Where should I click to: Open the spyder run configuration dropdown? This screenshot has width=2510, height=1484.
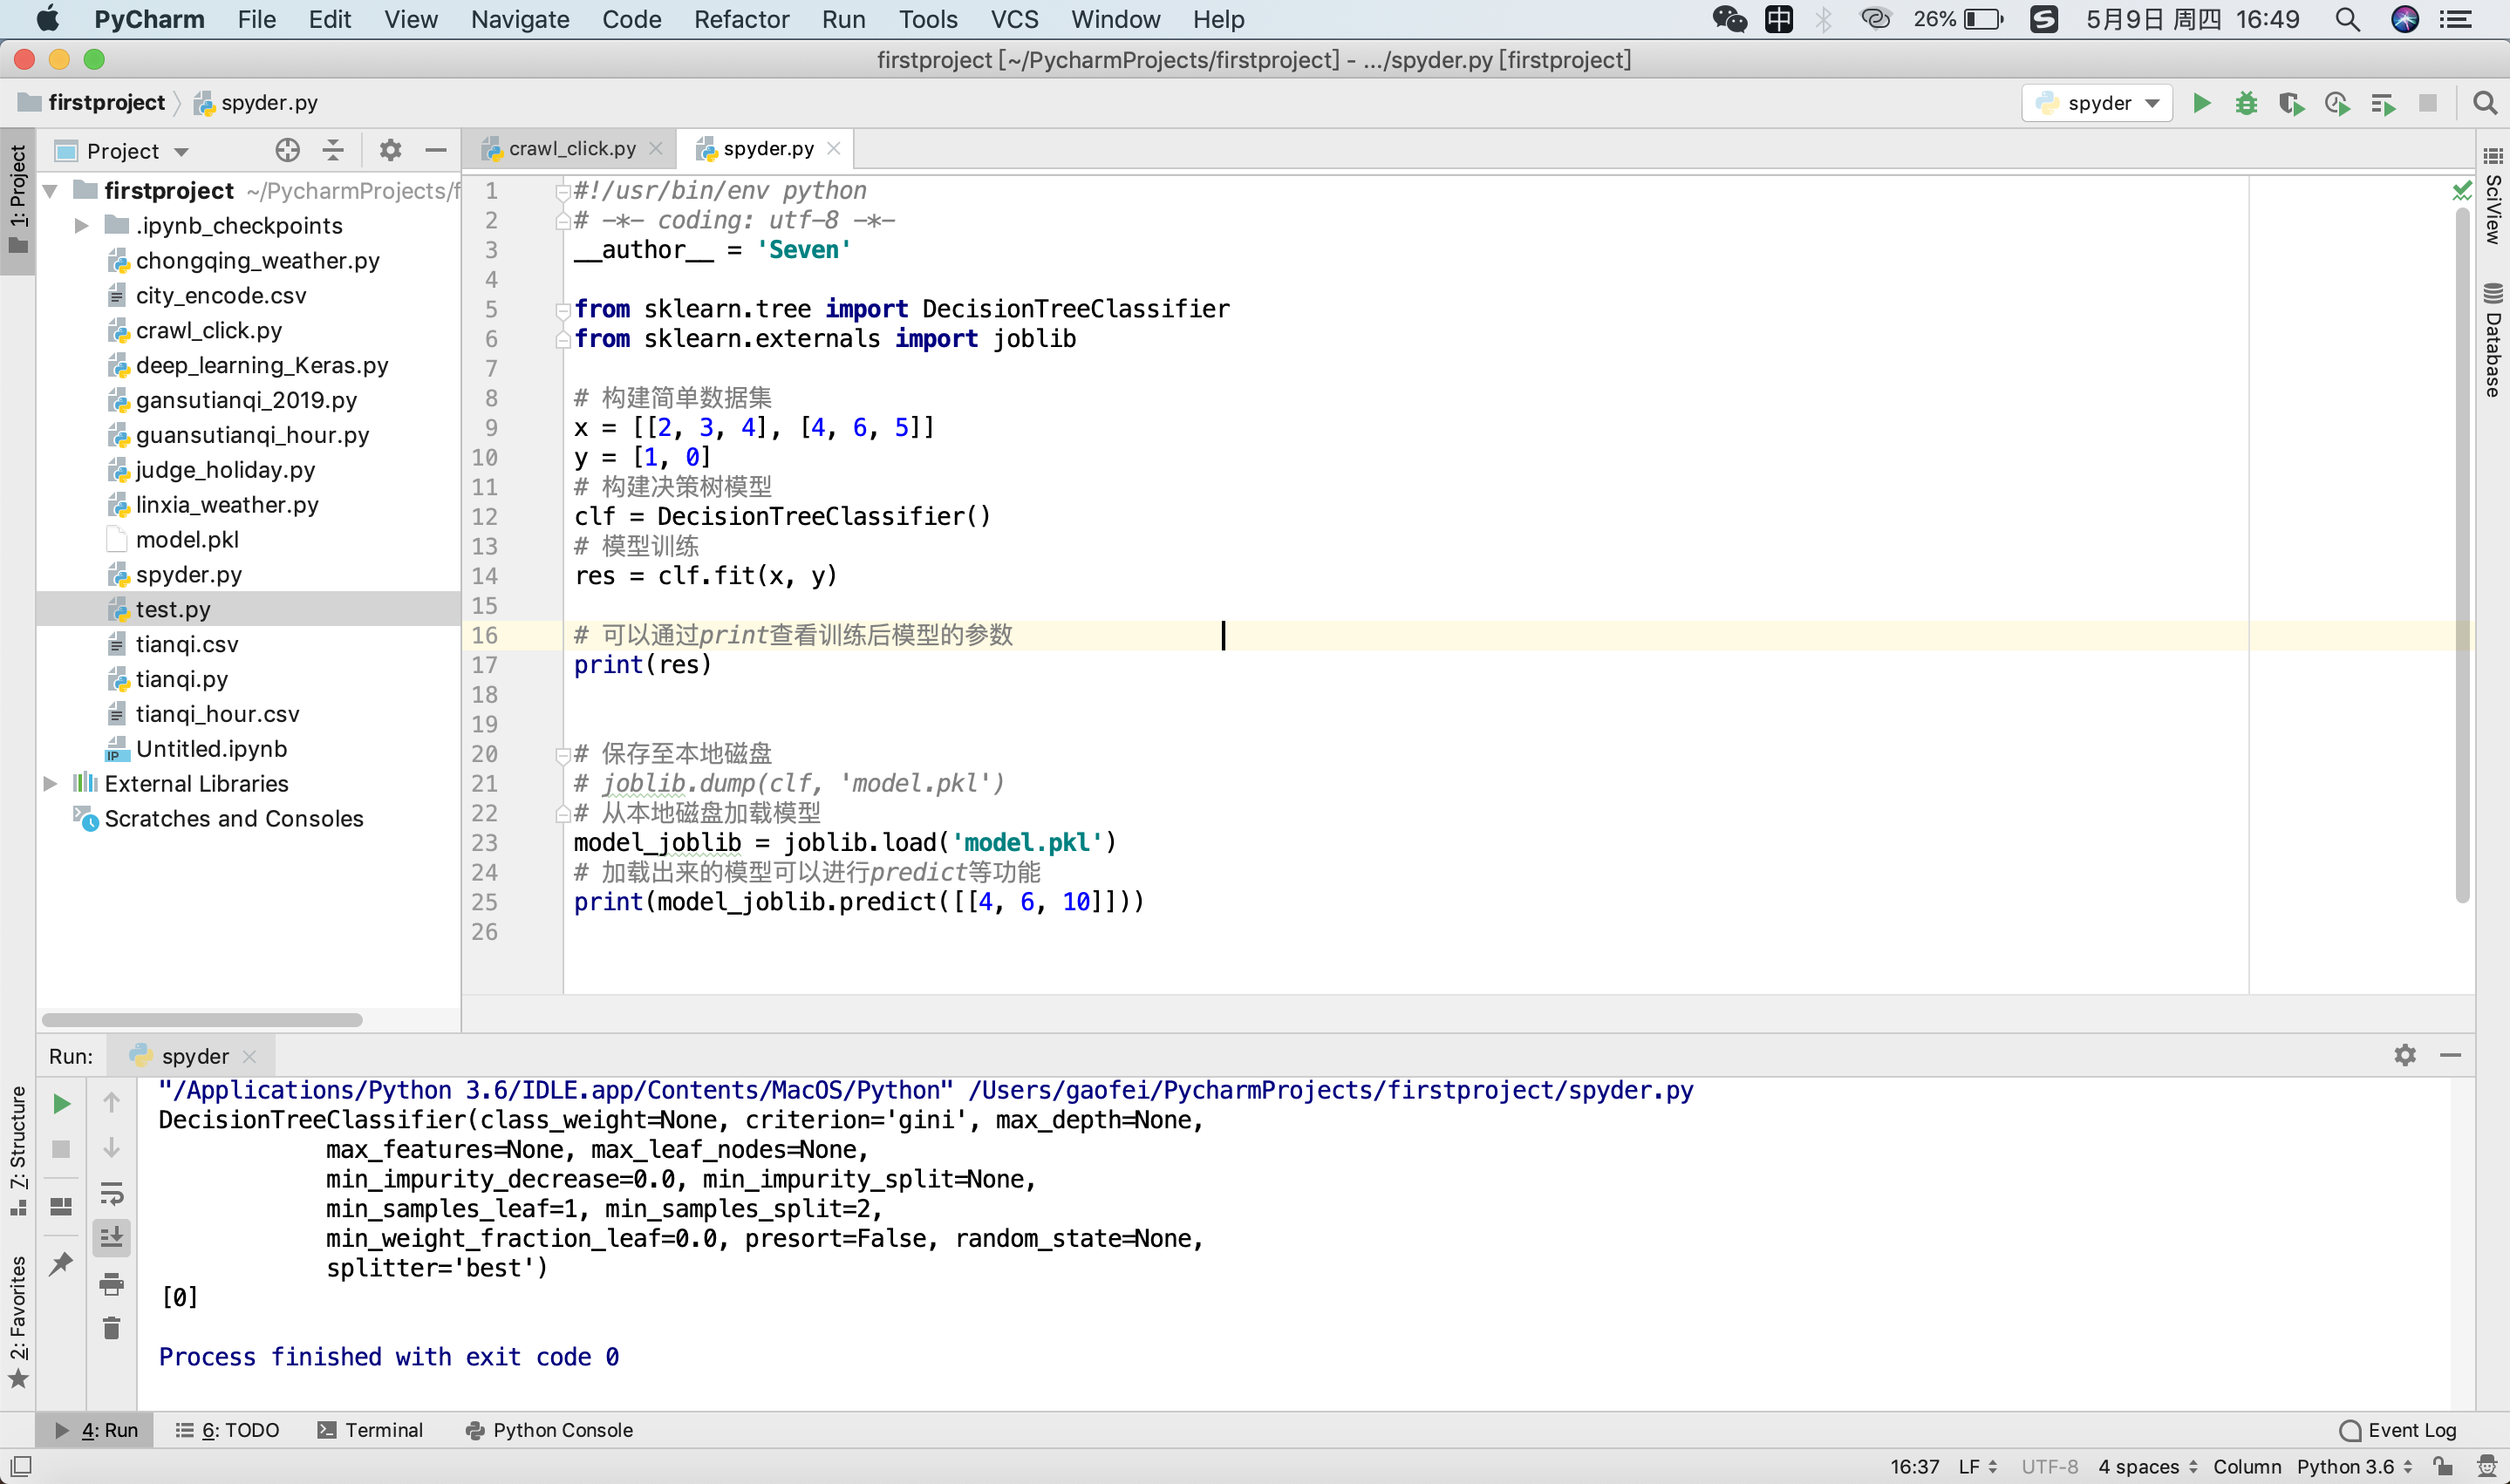pos(2098,103)
